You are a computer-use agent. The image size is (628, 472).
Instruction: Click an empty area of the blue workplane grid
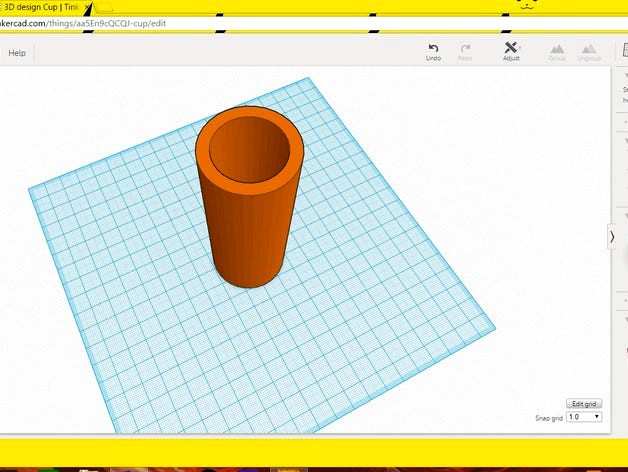tap(380, 330)
